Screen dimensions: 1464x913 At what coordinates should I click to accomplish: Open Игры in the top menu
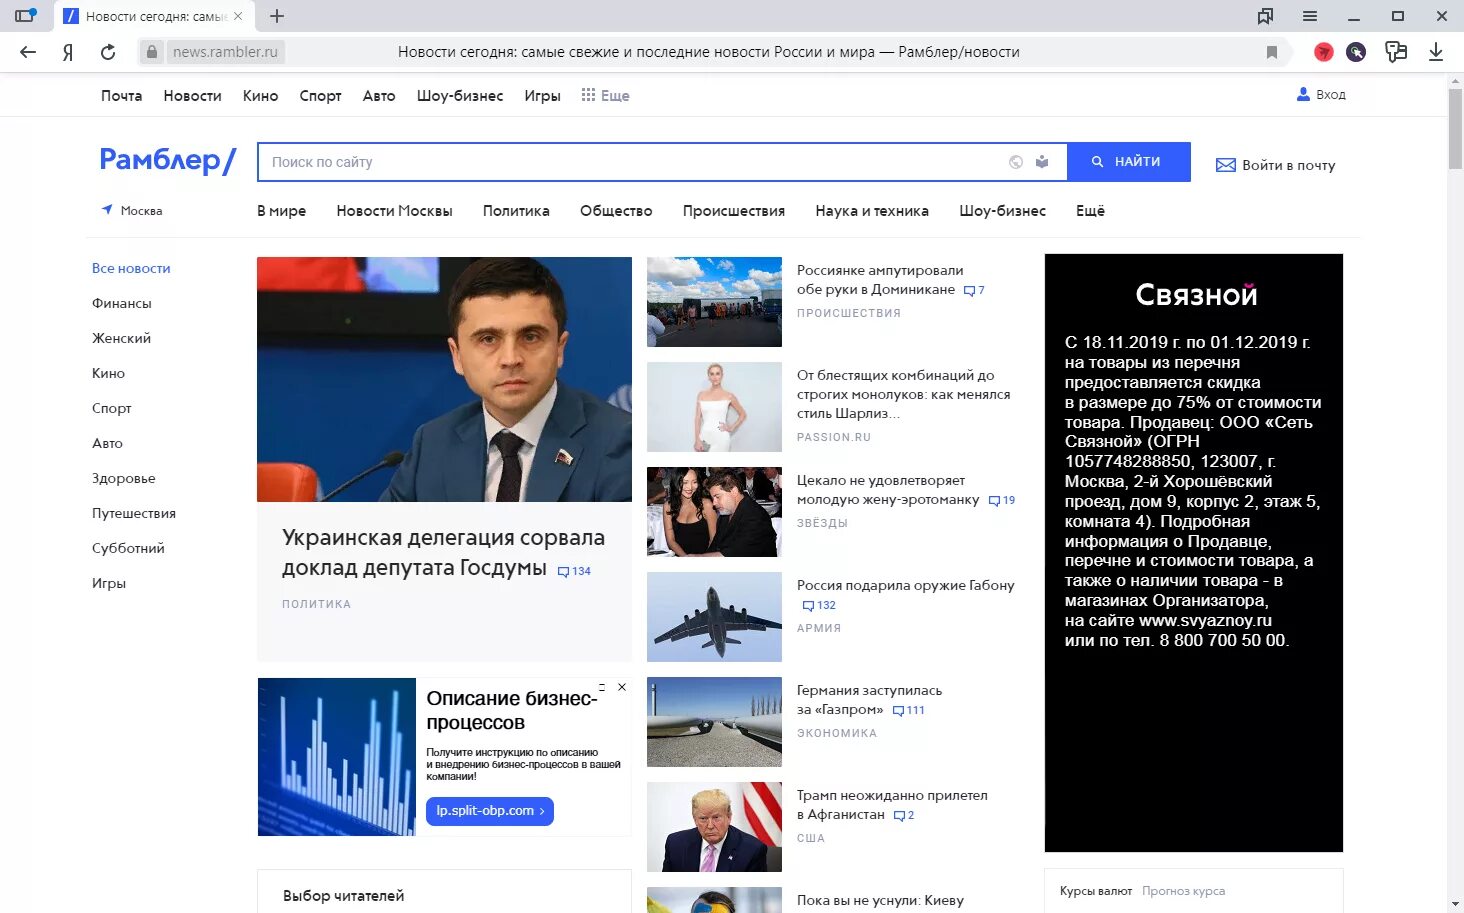[542, 96]
